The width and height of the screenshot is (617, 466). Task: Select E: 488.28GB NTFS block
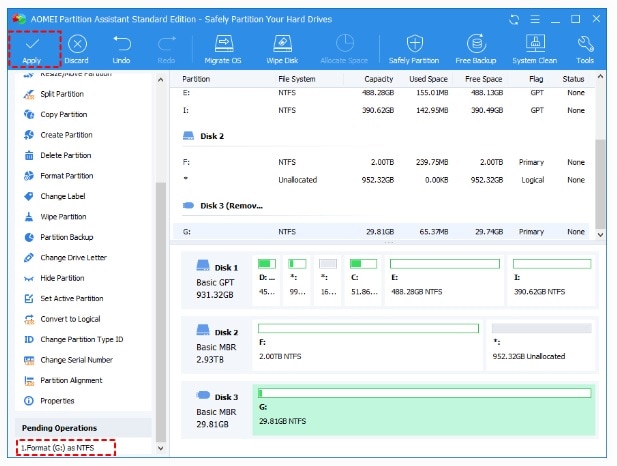click(445, 280)
